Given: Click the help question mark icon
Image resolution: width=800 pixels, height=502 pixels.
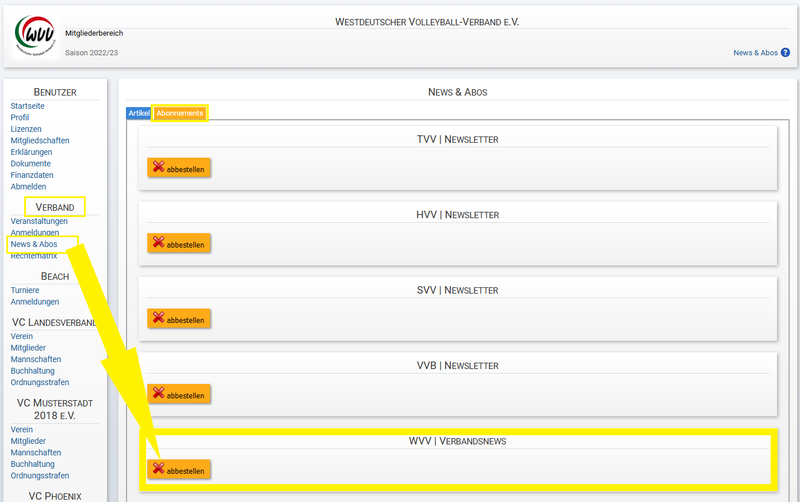Looking at the screenshot, I should (x=785, y=52).
